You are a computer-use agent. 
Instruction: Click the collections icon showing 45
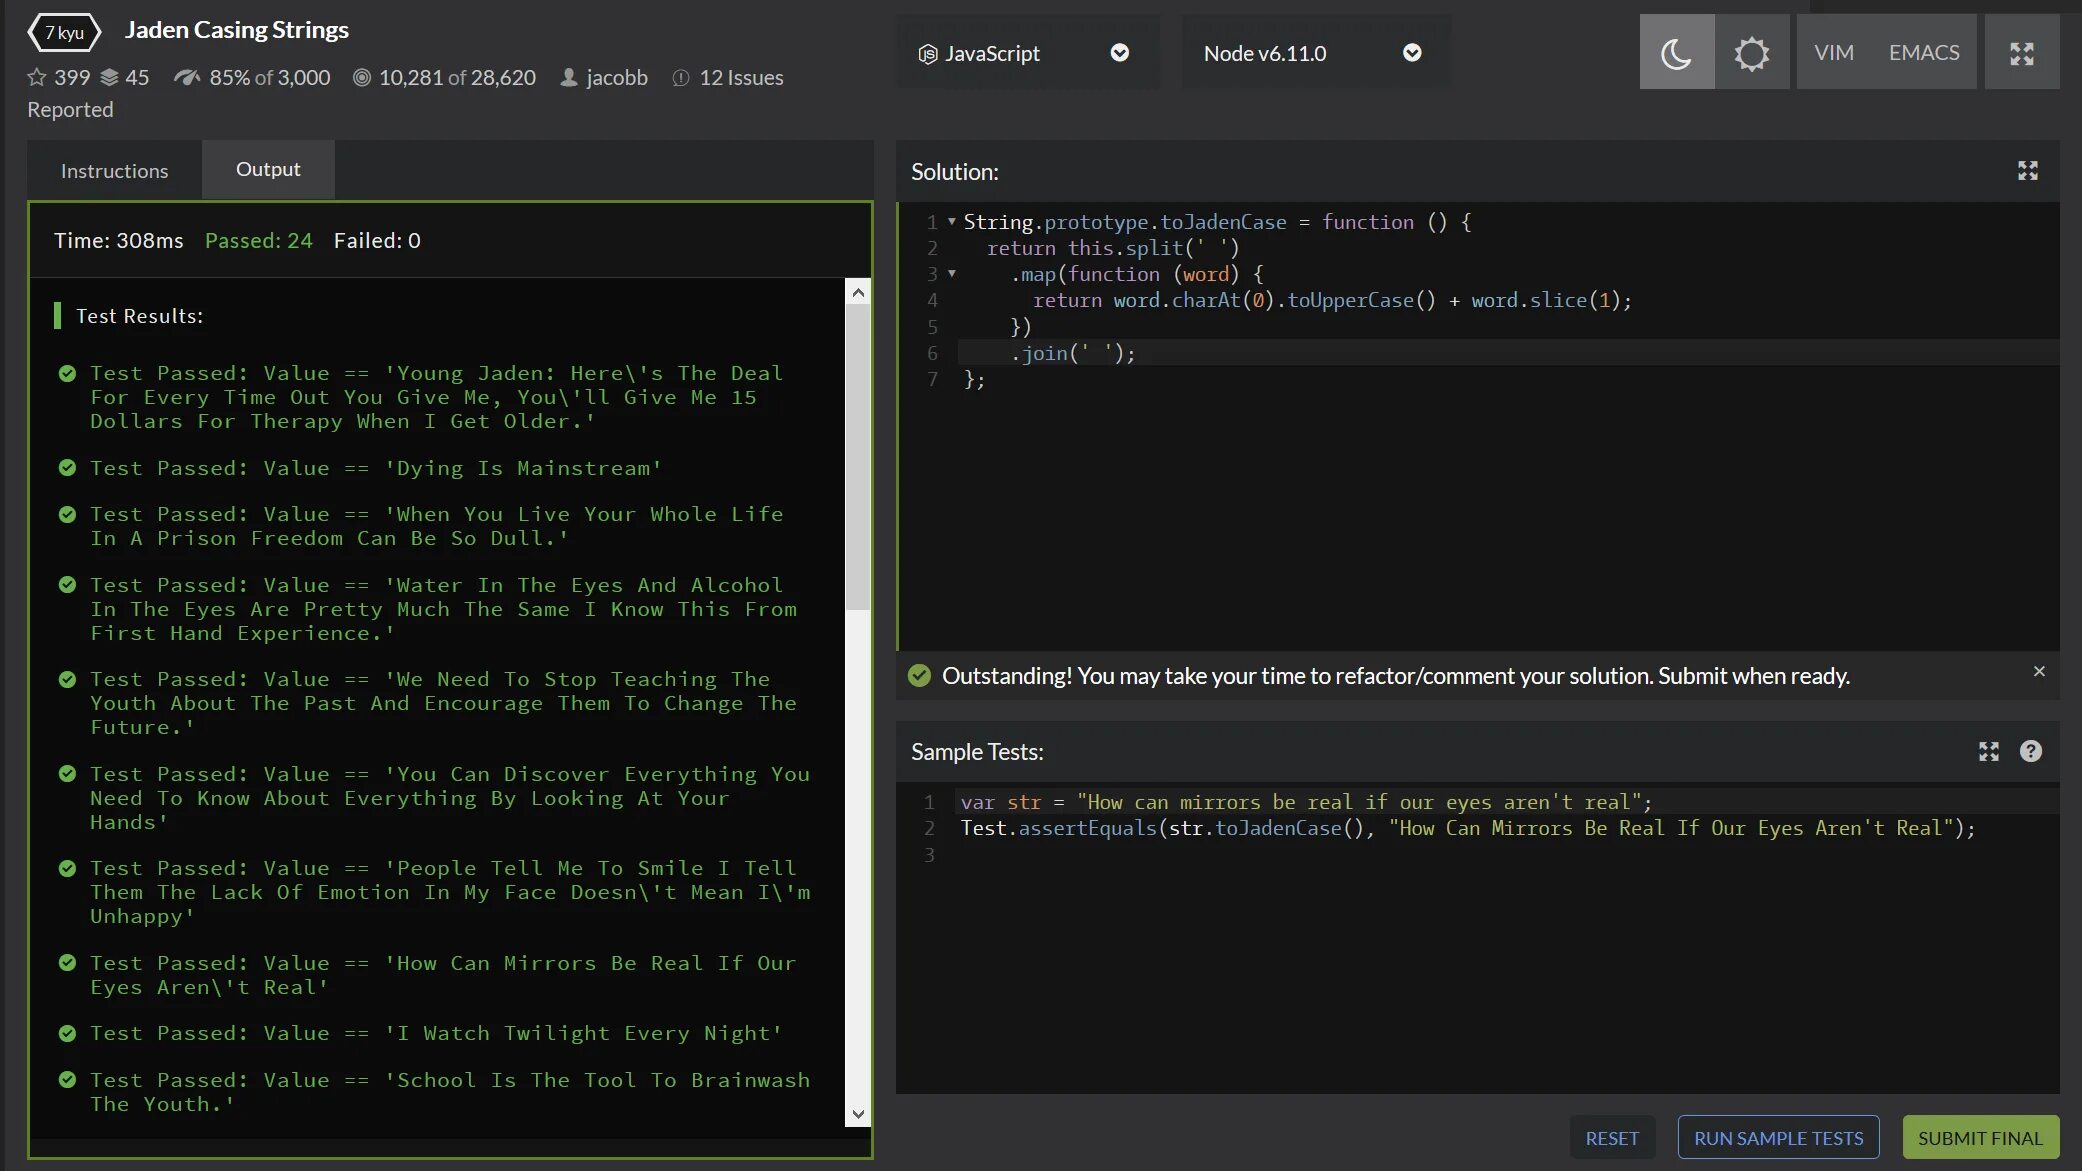point(110,77)
